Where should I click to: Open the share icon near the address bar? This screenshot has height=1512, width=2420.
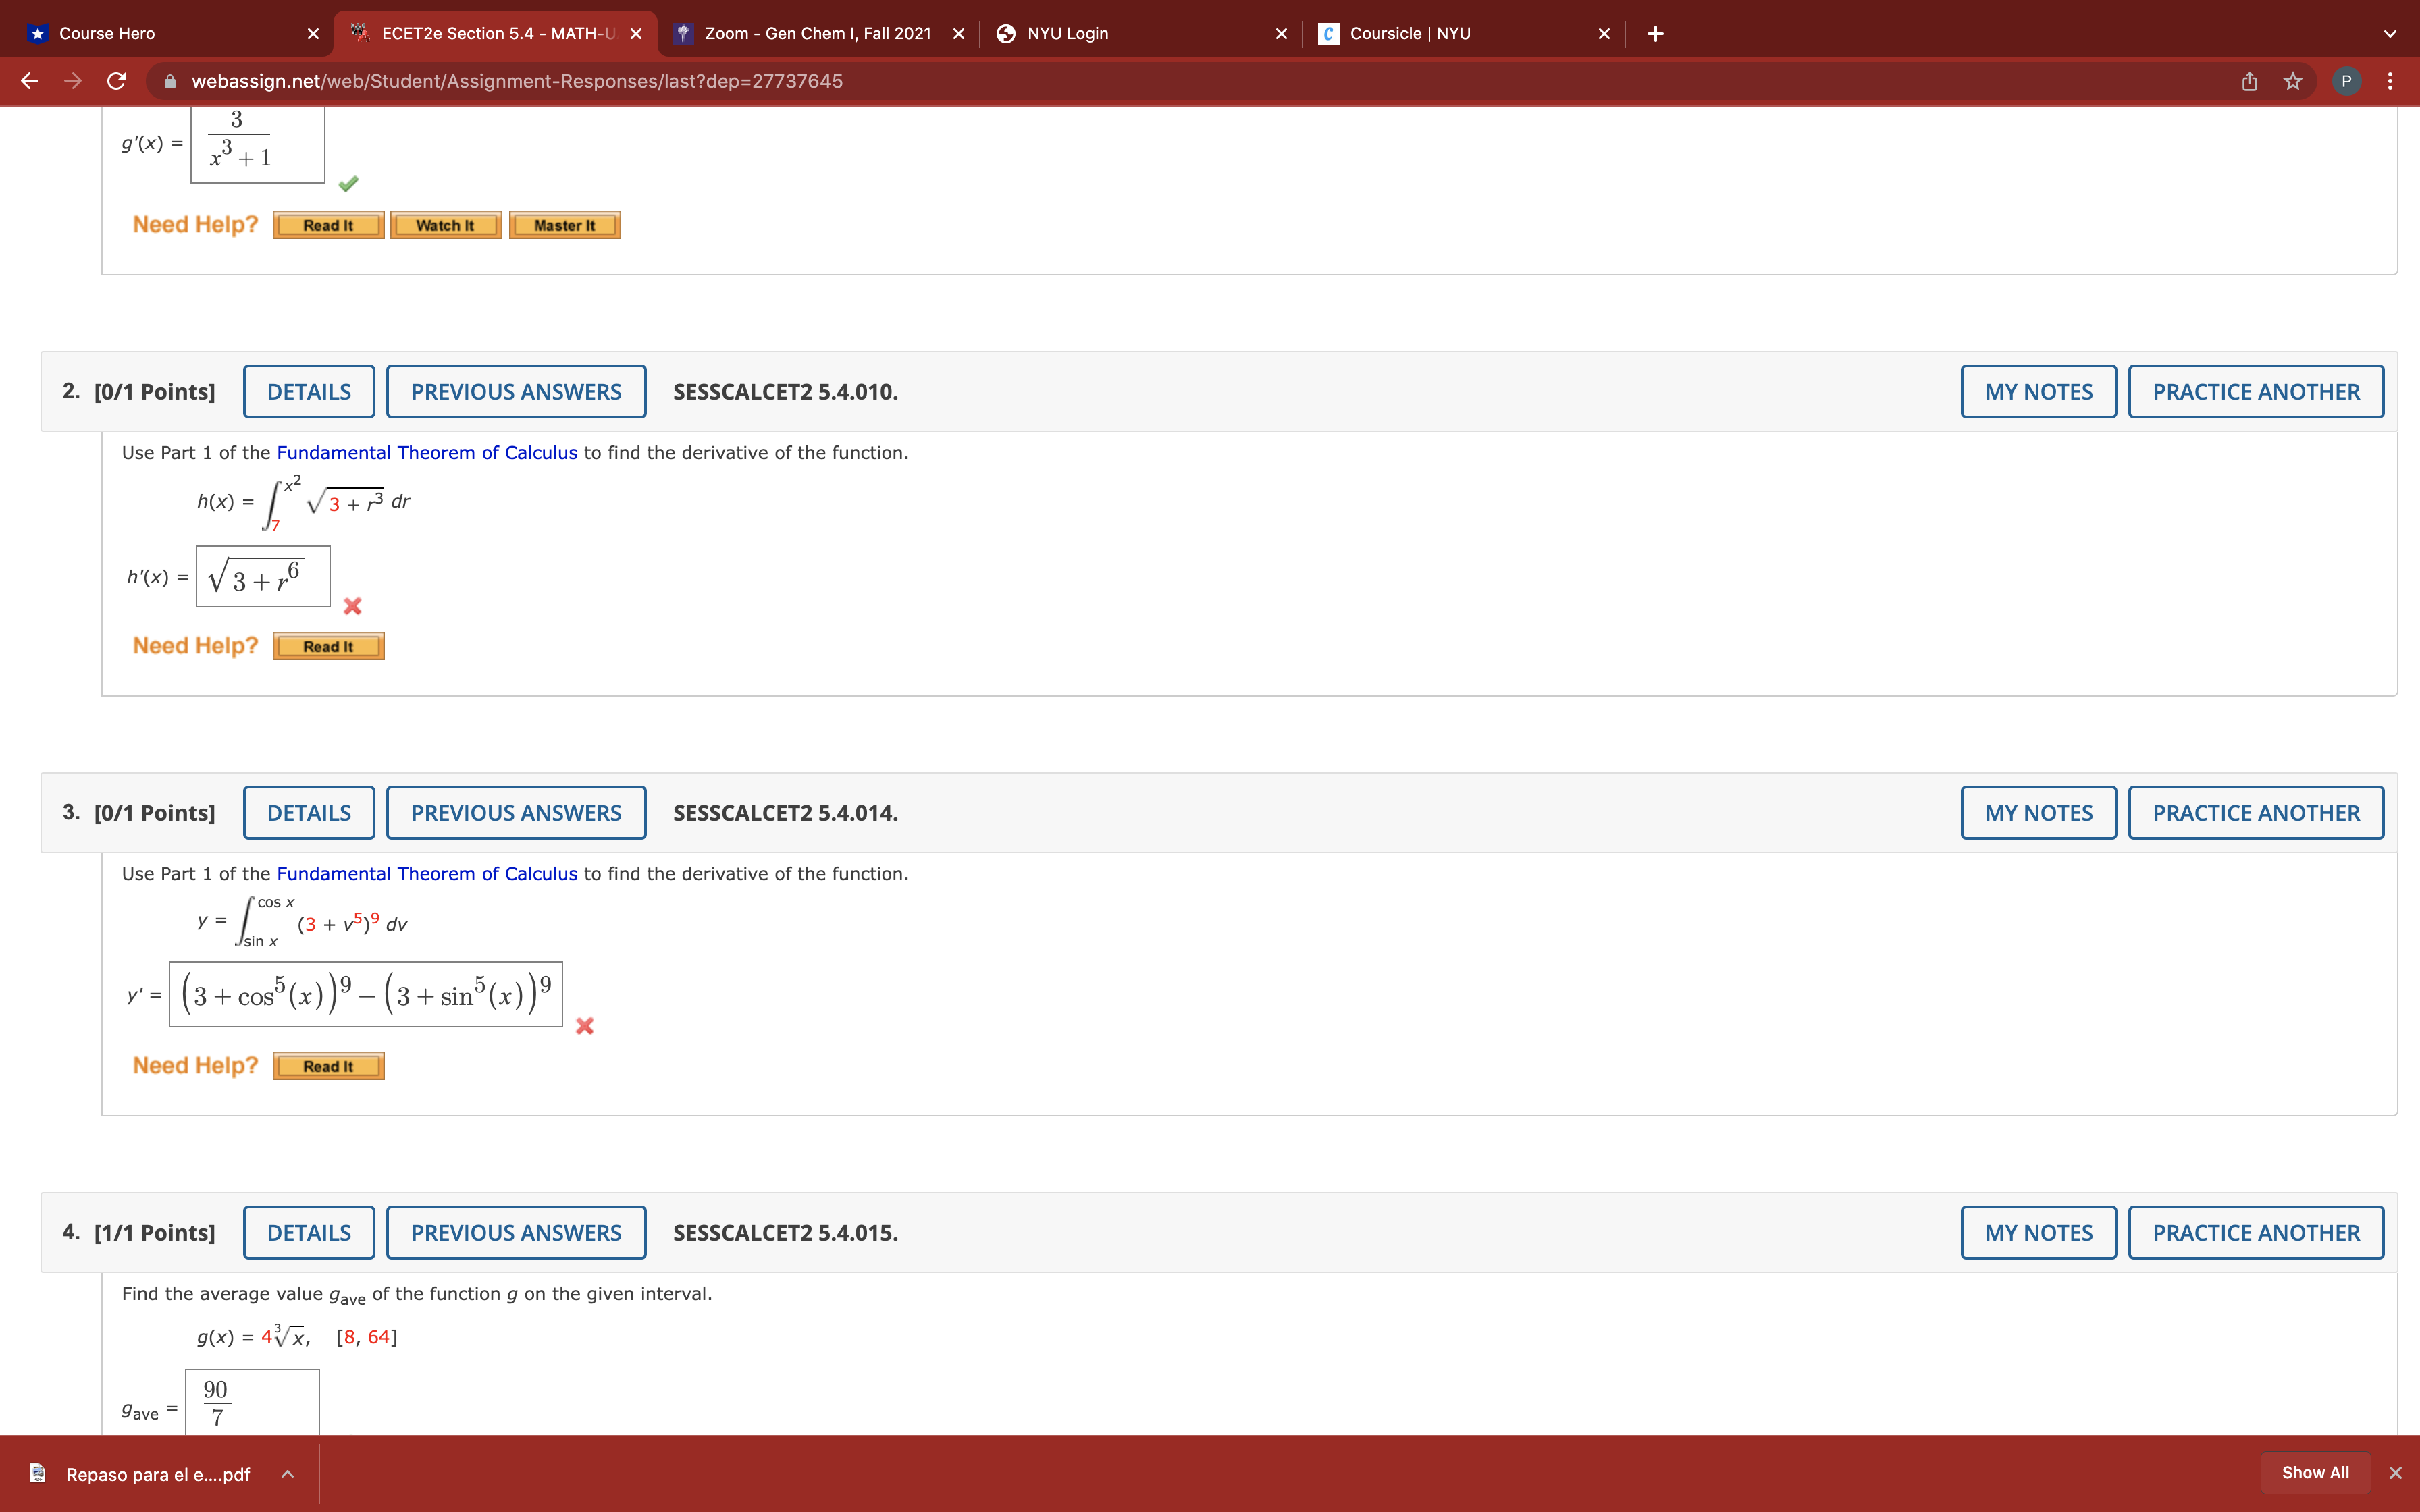pos(2250,81)
